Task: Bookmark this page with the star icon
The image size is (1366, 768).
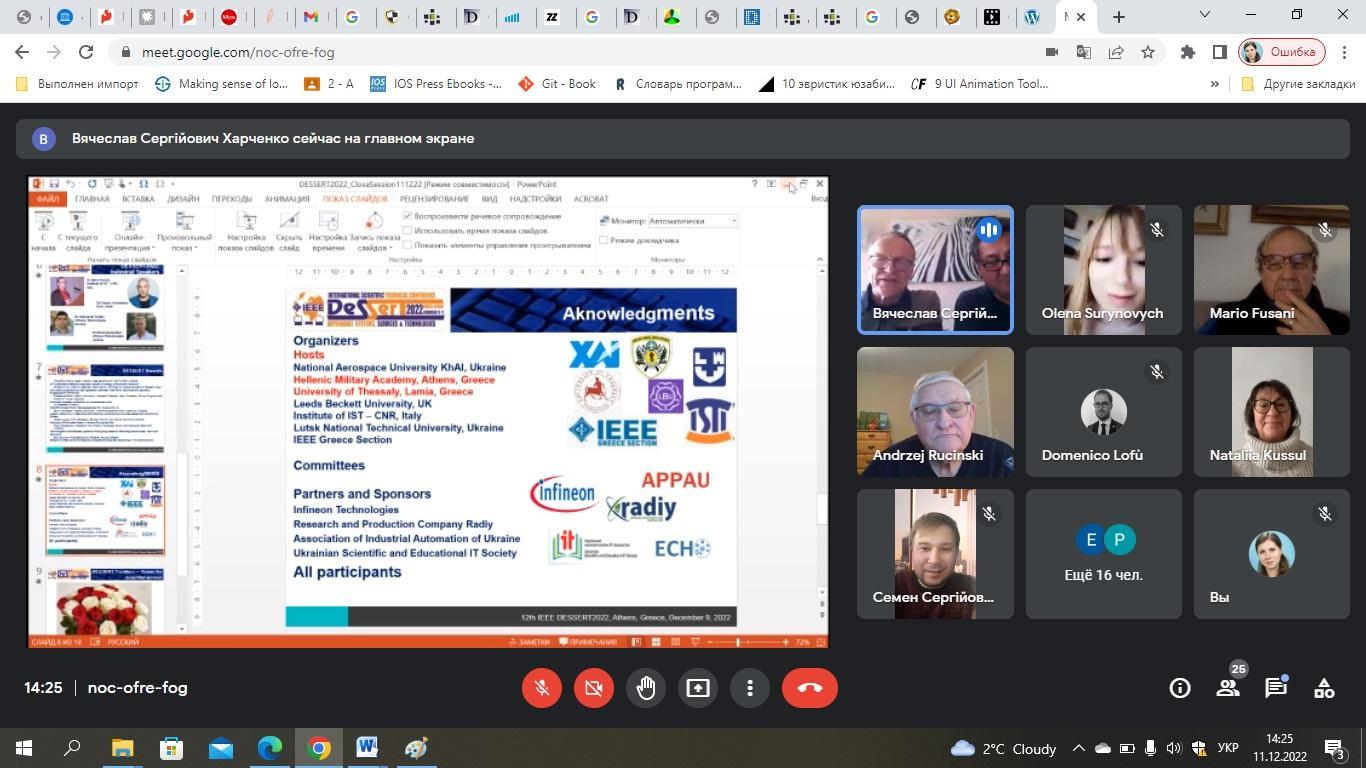Action: point(1148,52)
